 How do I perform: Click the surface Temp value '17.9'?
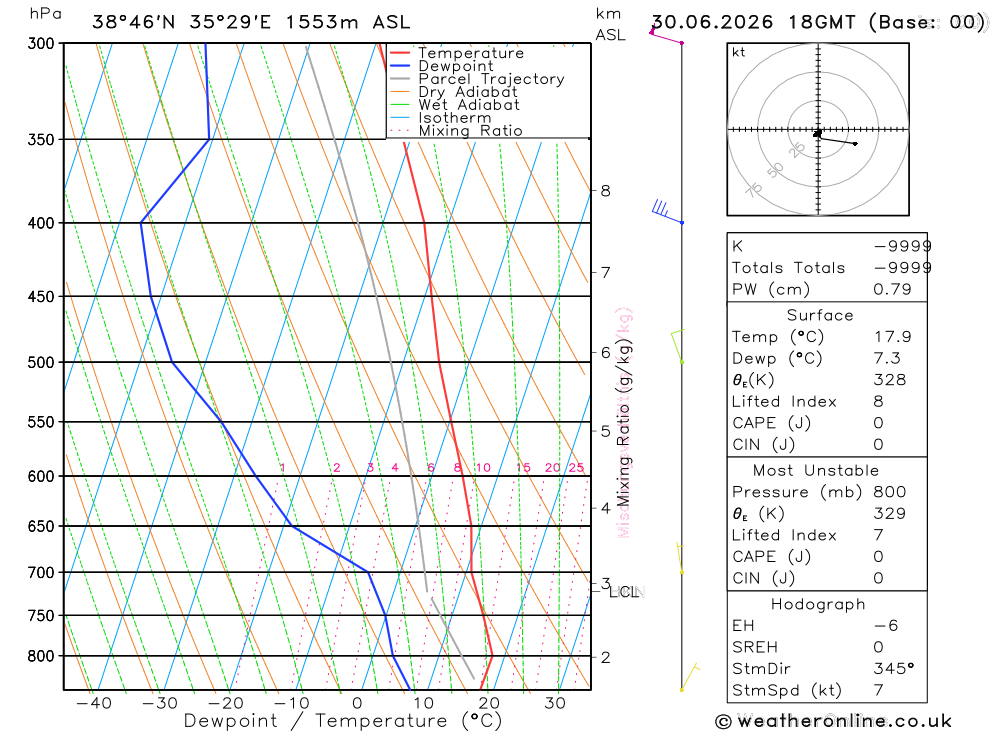892,337
